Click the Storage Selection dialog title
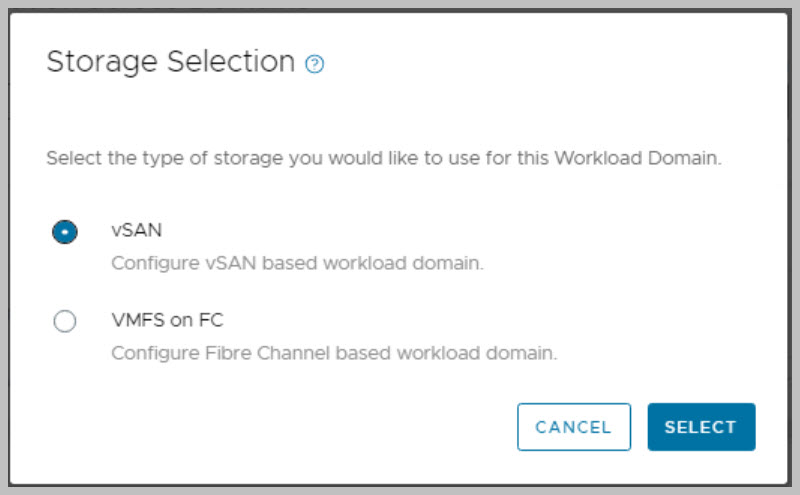Screen dimensions: 800x495 (170, 62)
